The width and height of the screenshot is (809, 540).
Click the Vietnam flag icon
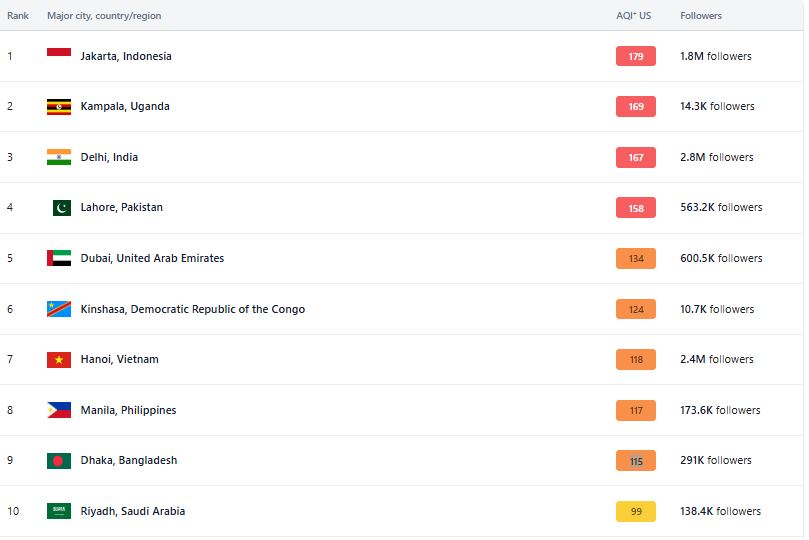(59, 359)
